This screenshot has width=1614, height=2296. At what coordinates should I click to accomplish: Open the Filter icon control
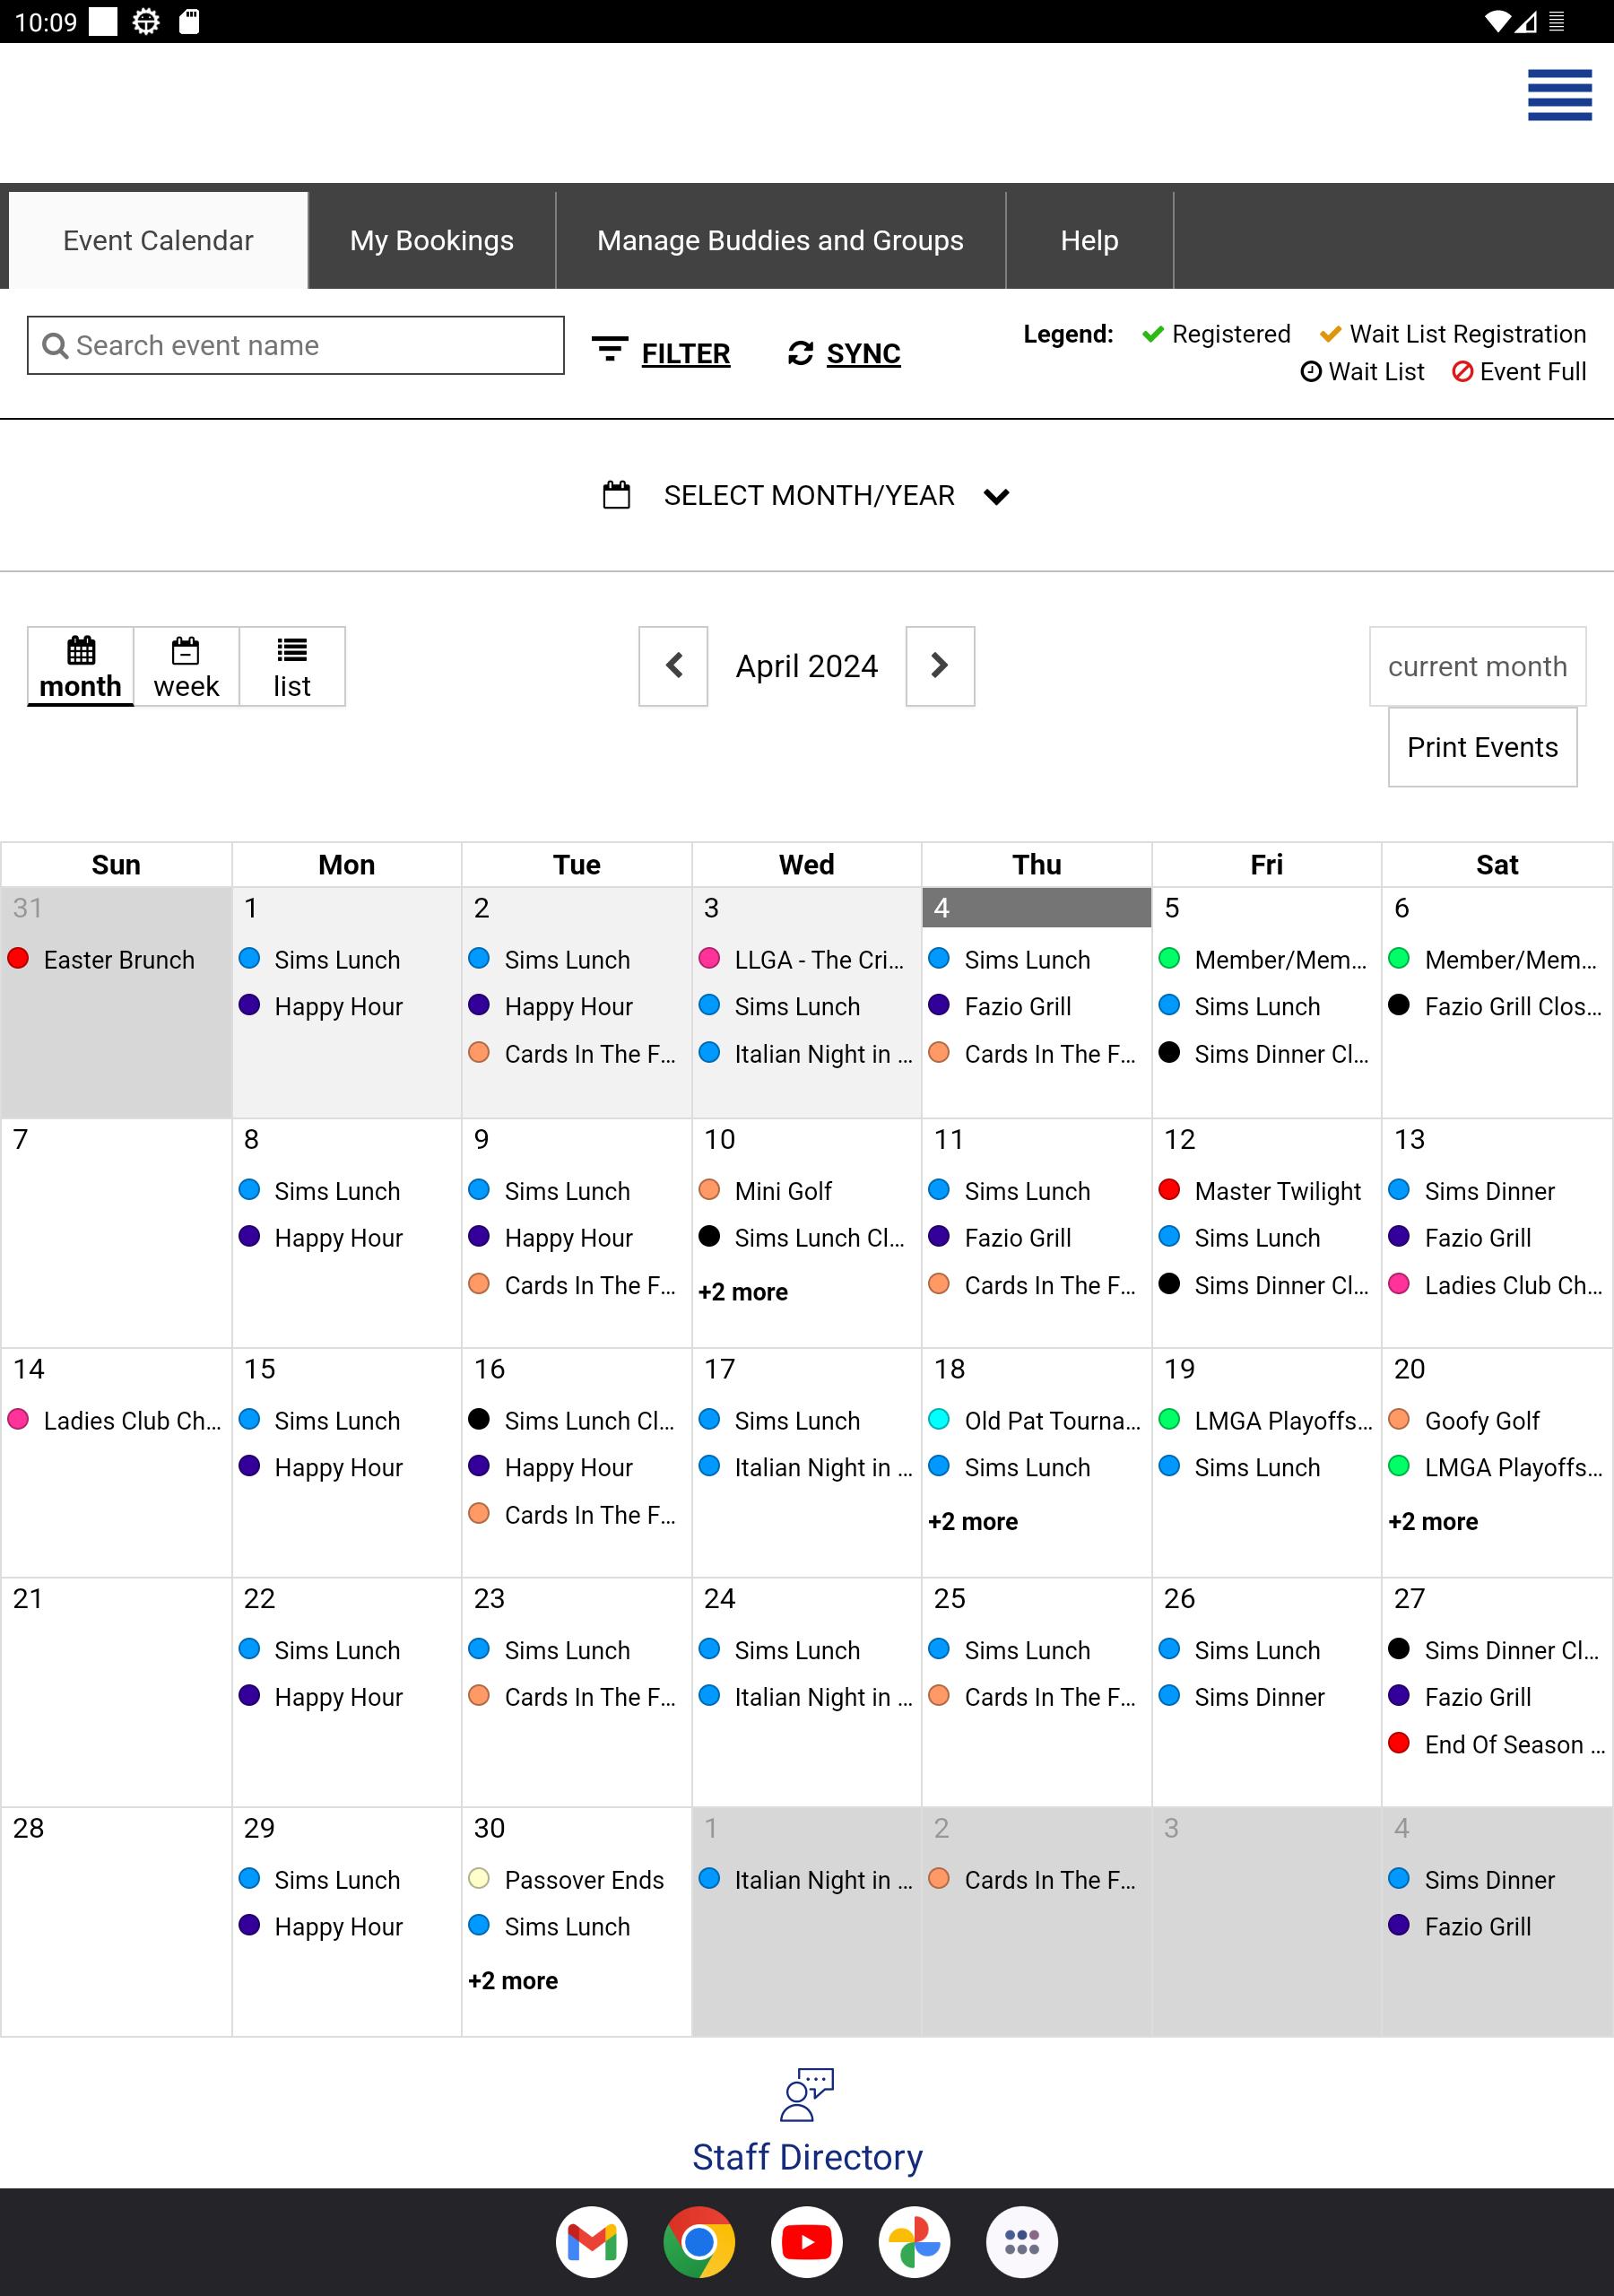tap(609, 350)
